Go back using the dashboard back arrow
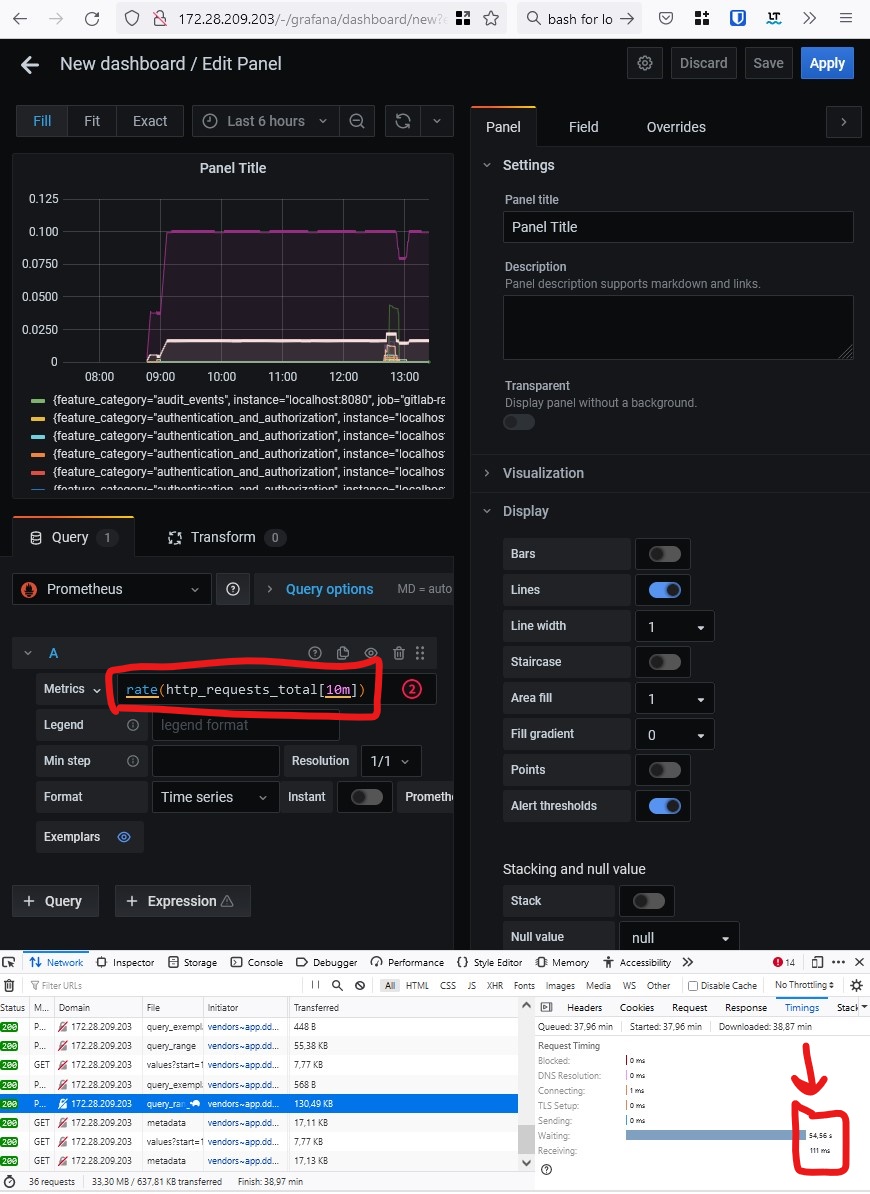The width and height of the screenshot is (870, 1194). click(30, 65)
